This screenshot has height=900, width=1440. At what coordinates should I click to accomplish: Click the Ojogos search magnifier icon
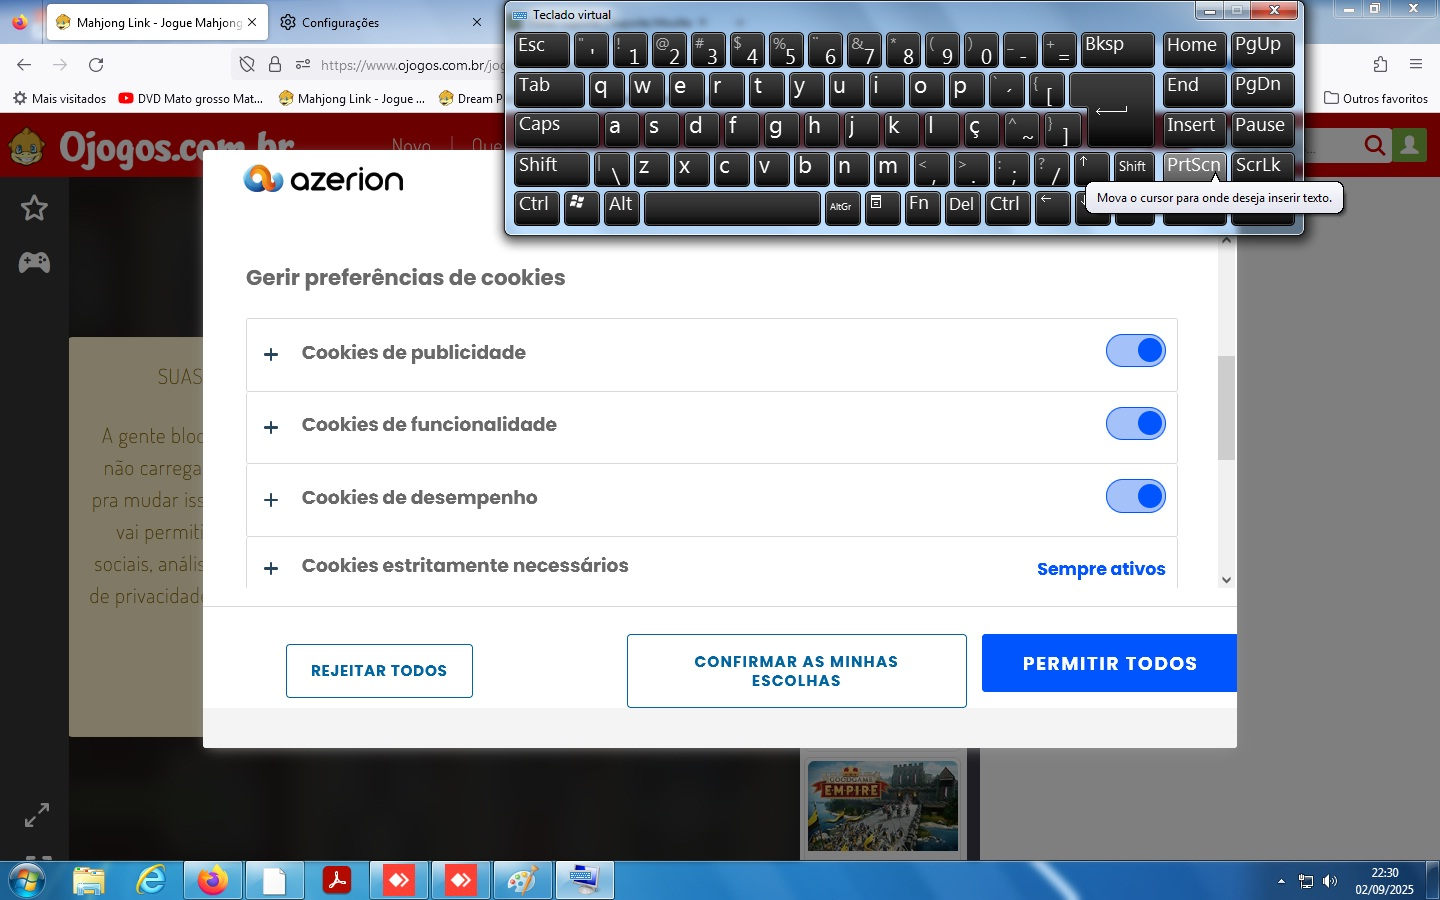pos(1375,146)
